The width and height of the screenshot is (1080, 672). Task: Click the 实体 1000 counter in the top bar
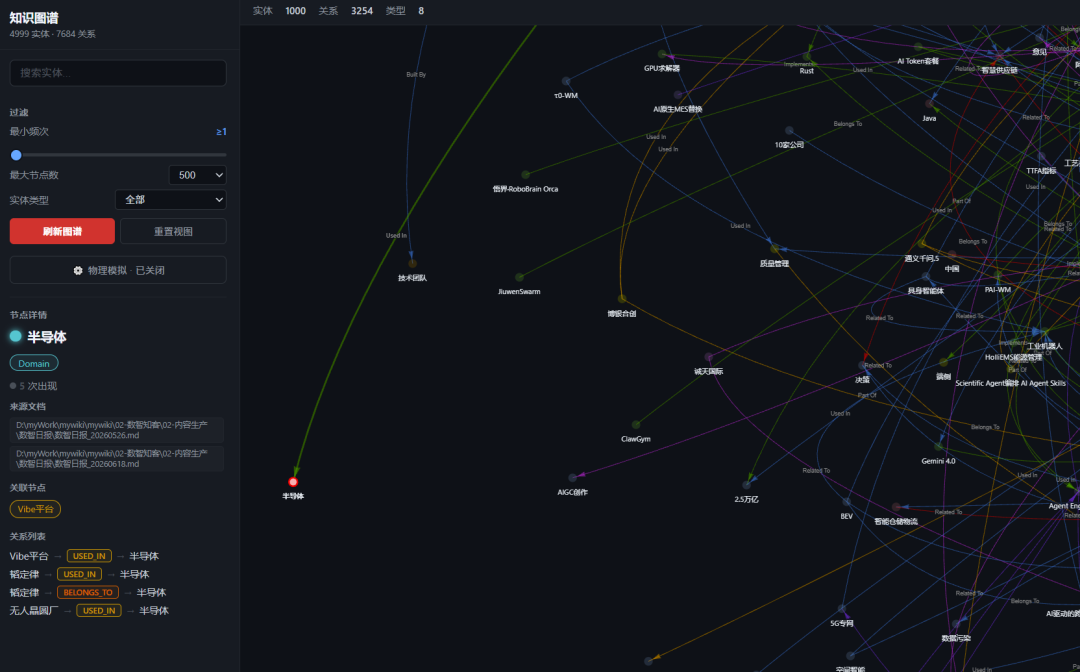pyautogui.click(x=279, y=11)
